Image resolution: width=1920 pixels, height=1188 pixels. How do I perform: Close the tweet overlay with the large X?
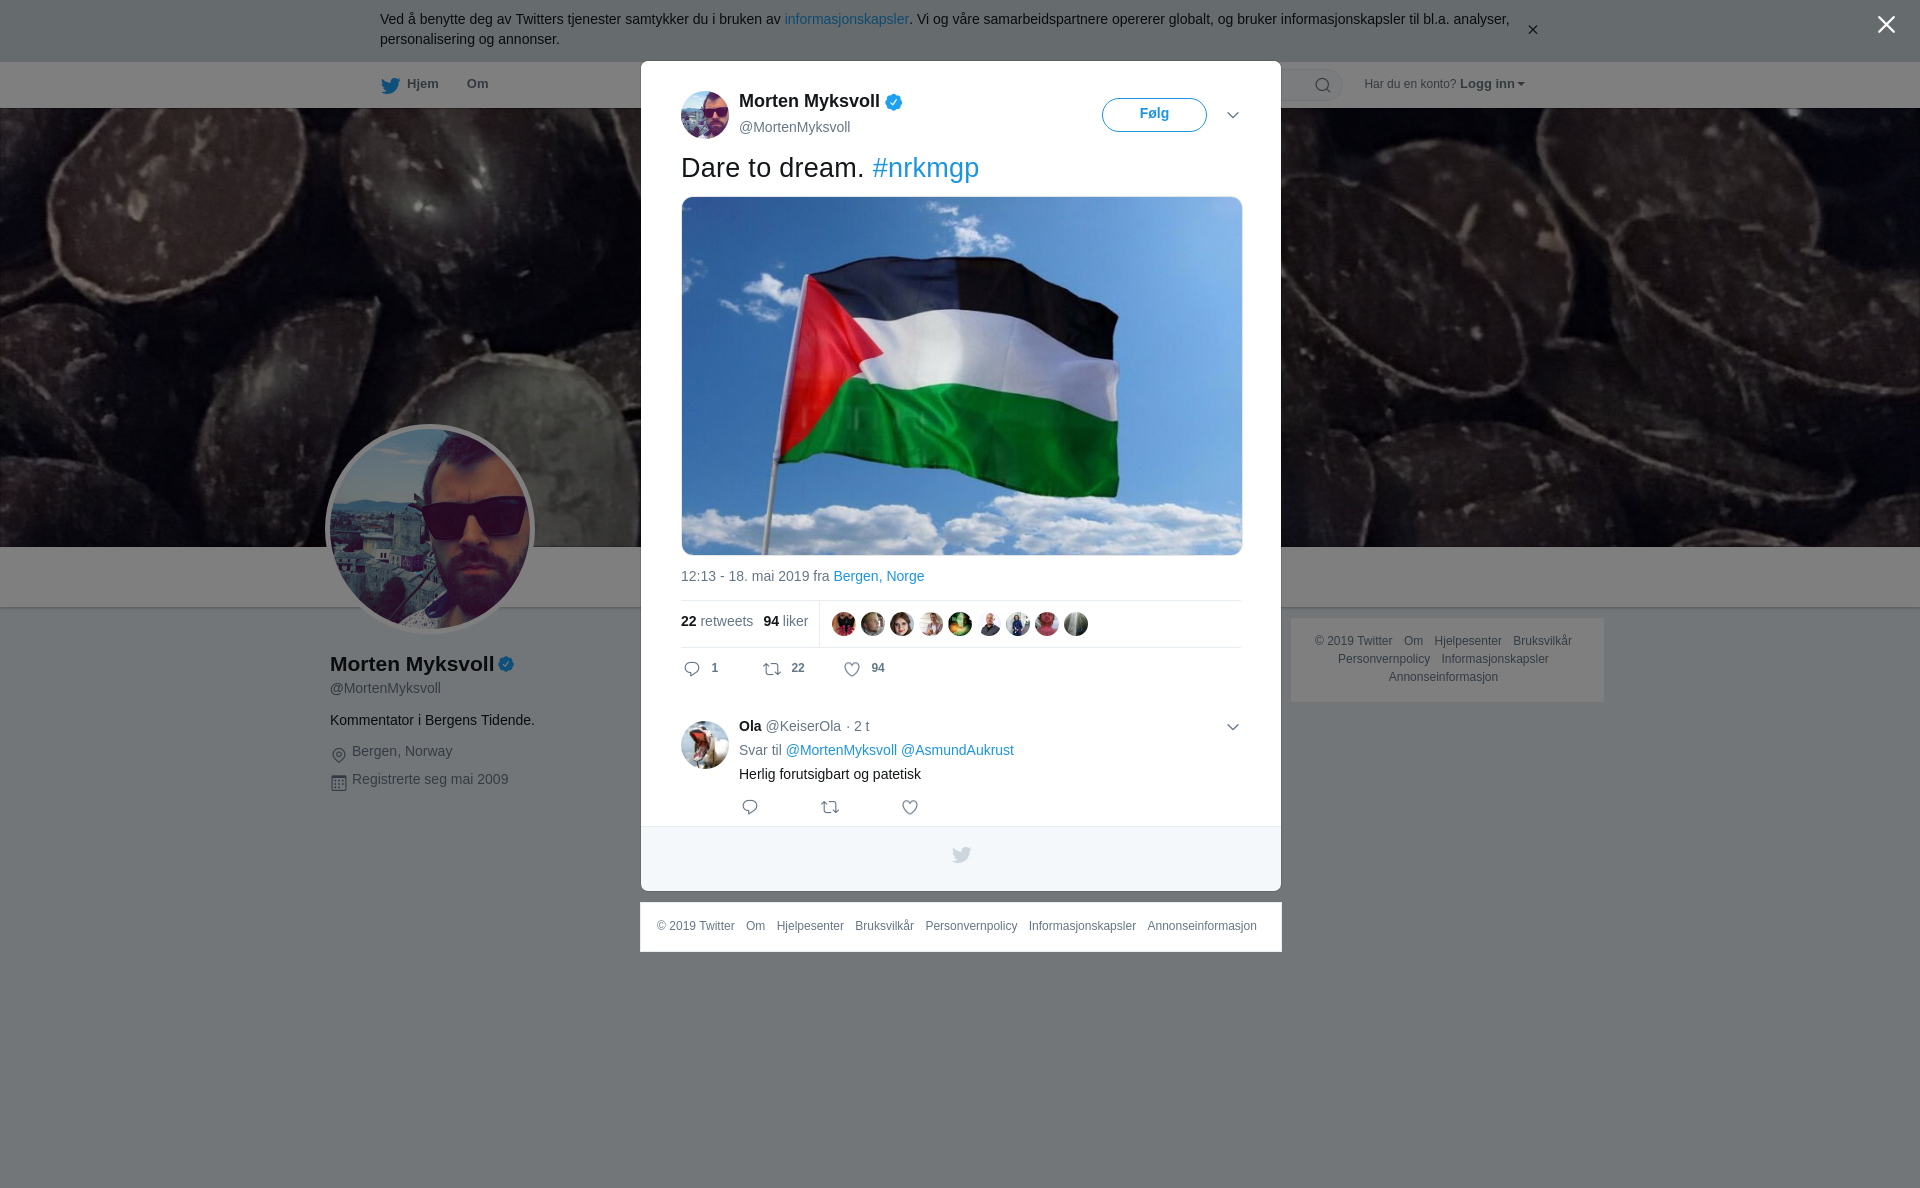pyautogui.click(x=1886, y=25)
